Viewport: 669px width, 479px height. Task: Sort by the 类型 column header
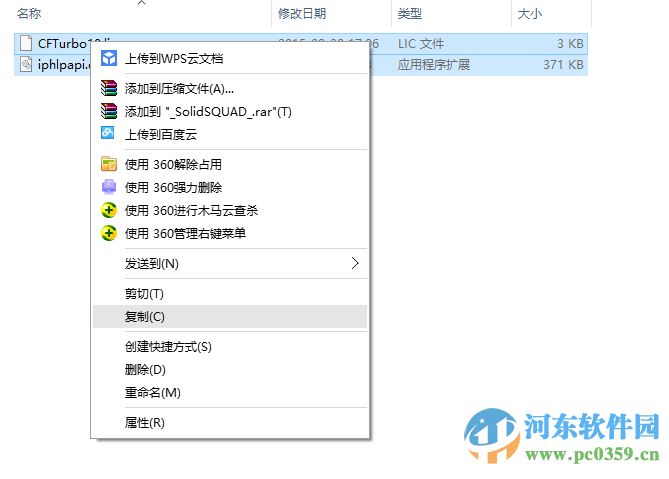coord(410,14)
